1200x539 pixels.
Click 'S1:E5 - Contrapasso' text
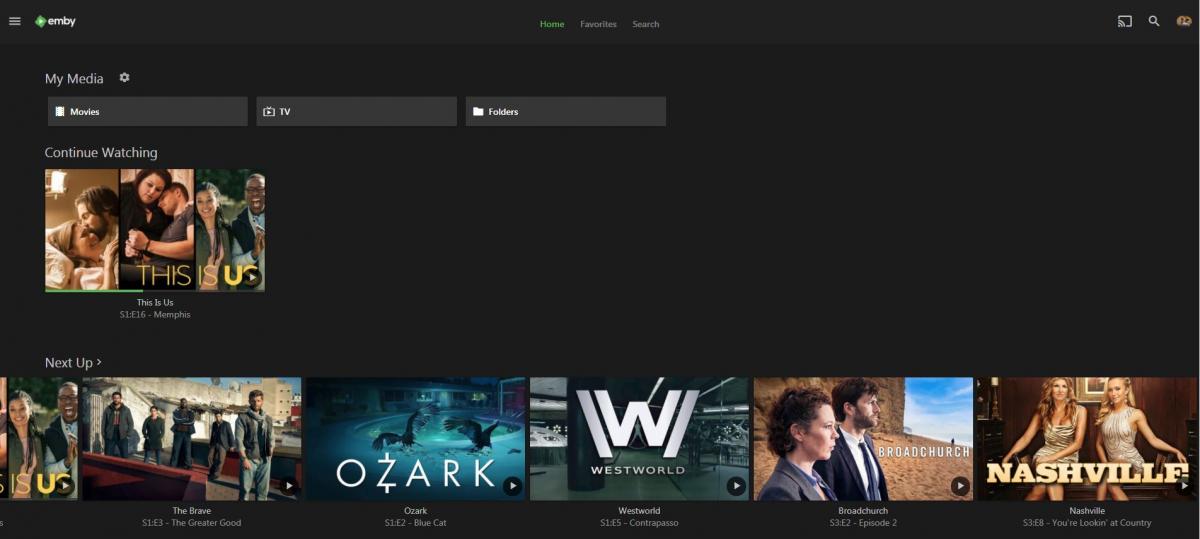pos(639,523)
